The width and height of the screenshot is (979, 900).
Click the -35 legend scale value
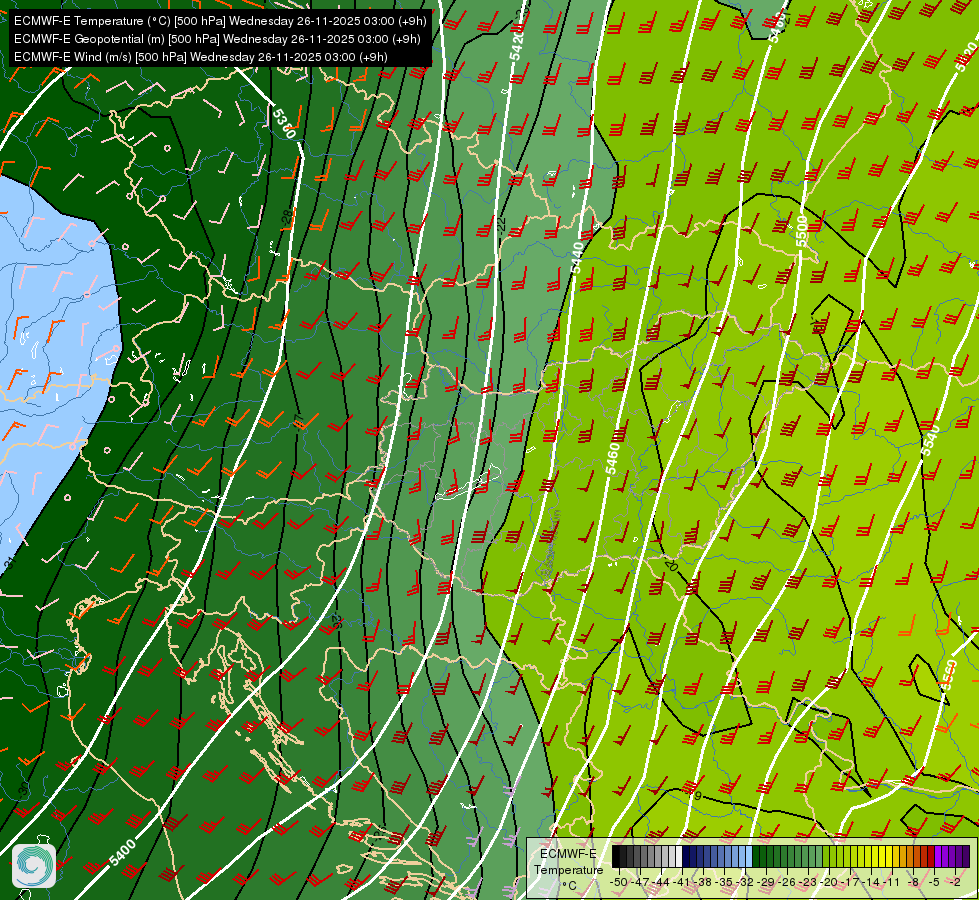pyautogui.click(x=724, y=882)
